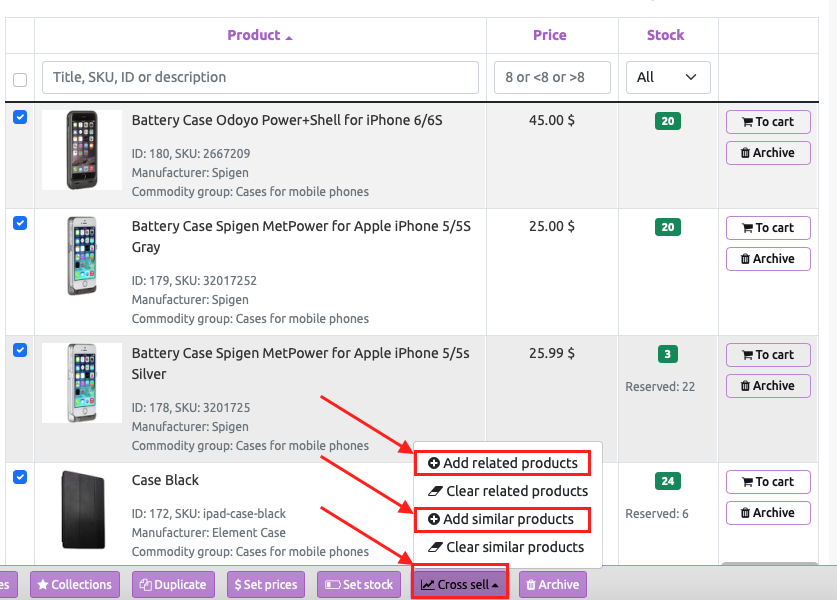The height and width of the screenshot is (600, 837).
Task: Click stock badge 20 for Odoyo Power+Shell
Action: coord(668,121)
